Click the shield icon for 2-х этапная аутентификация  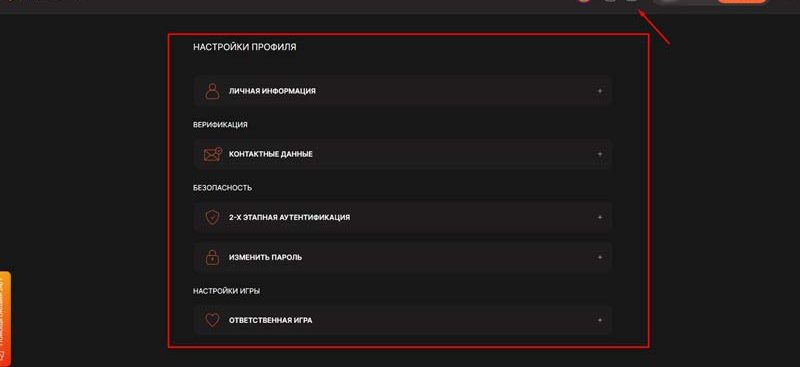(212, 217)
